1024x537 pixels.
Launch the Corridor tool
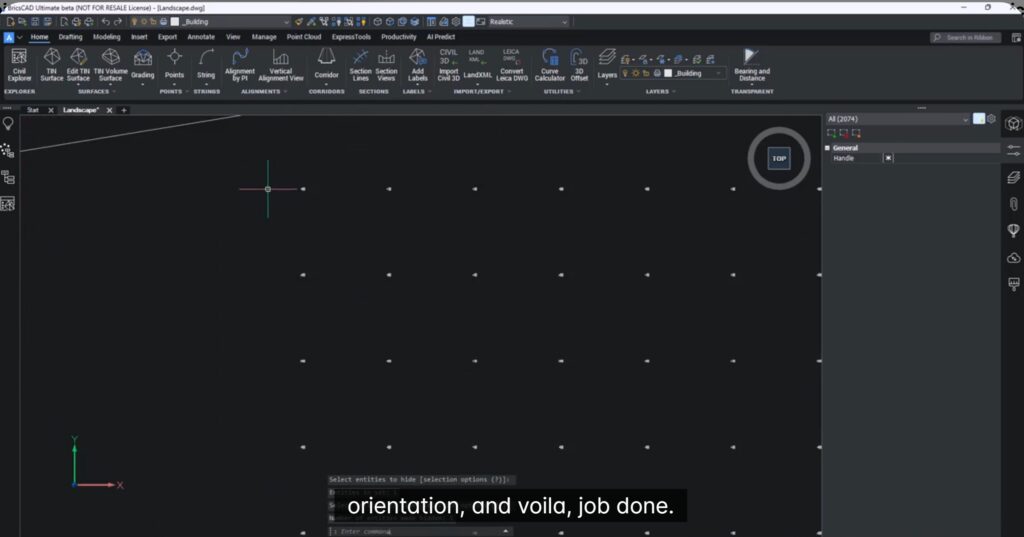click(326, 65)
